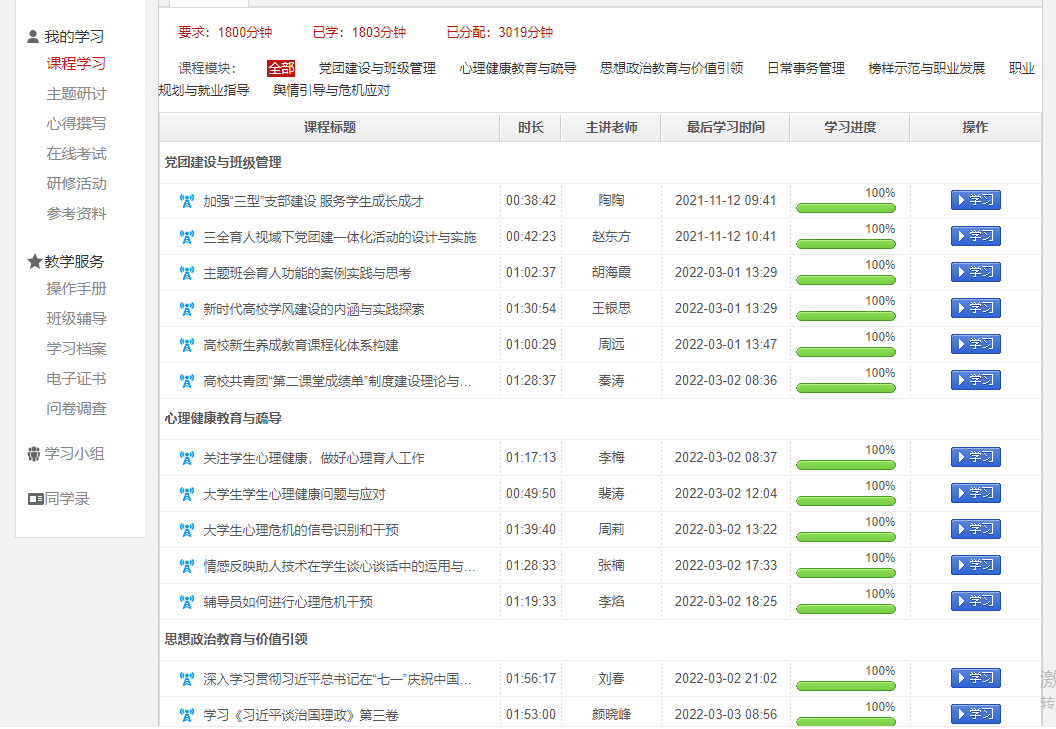Click the icon next to 辅导员如何进行心理危机干预

point(186,602)
